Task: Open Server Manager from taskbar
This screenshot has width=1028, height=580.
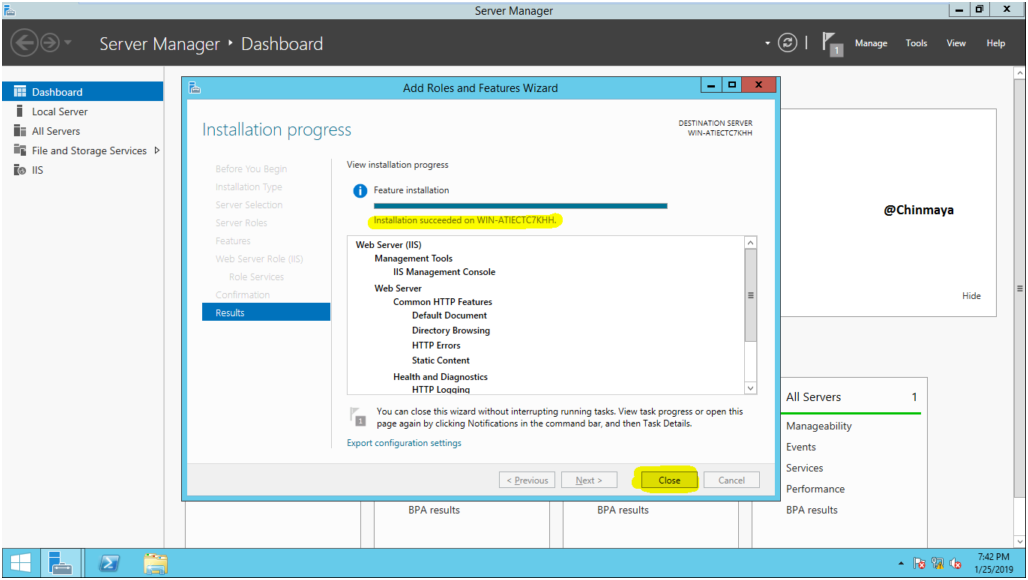Action: 61,563
